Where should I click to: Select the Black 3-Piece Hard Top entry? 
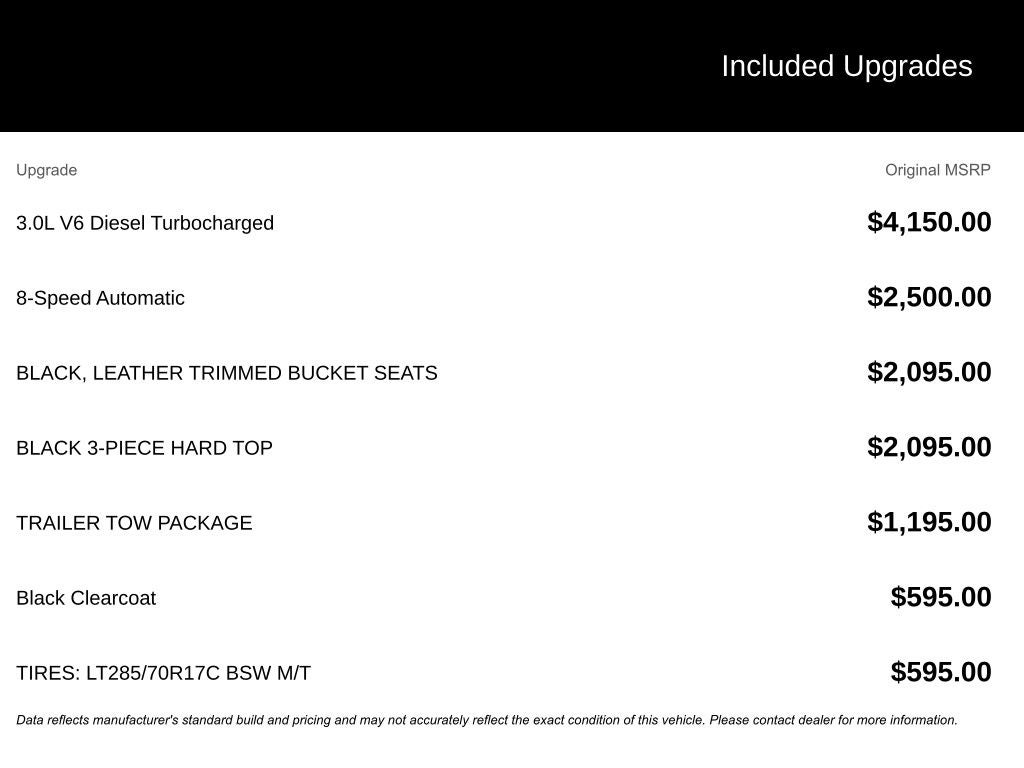click(144, 448)
